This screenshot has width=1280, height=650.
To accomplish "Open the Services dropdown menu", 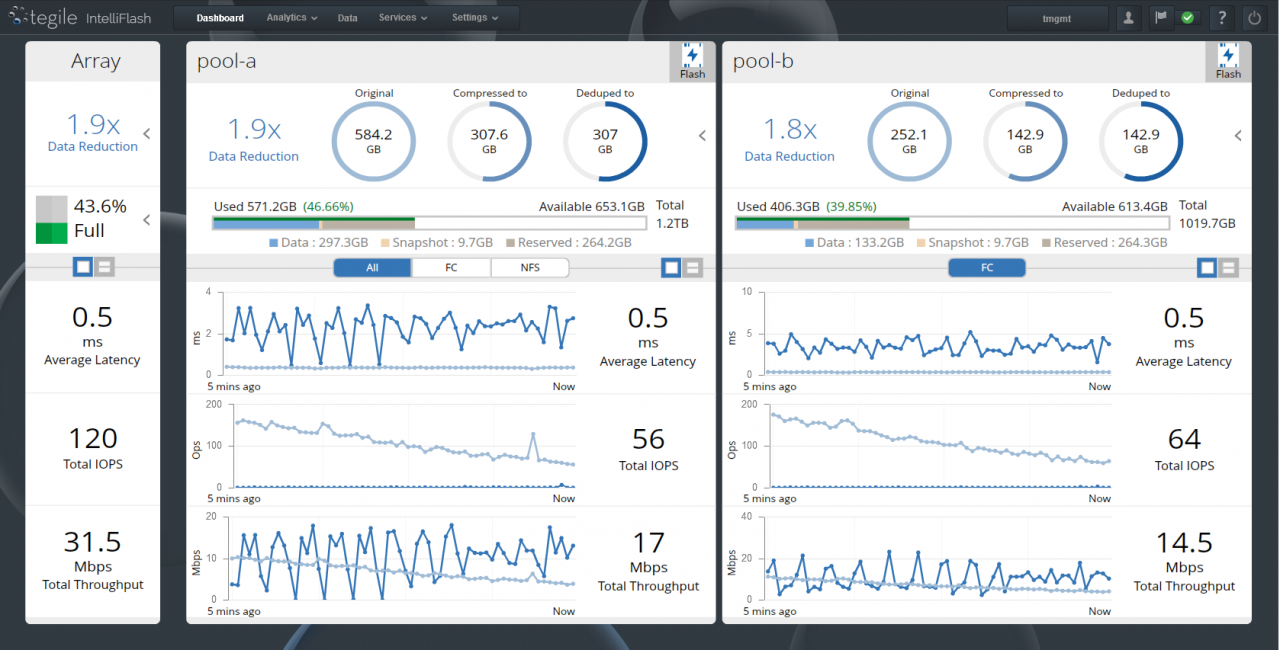I will 403,18.
